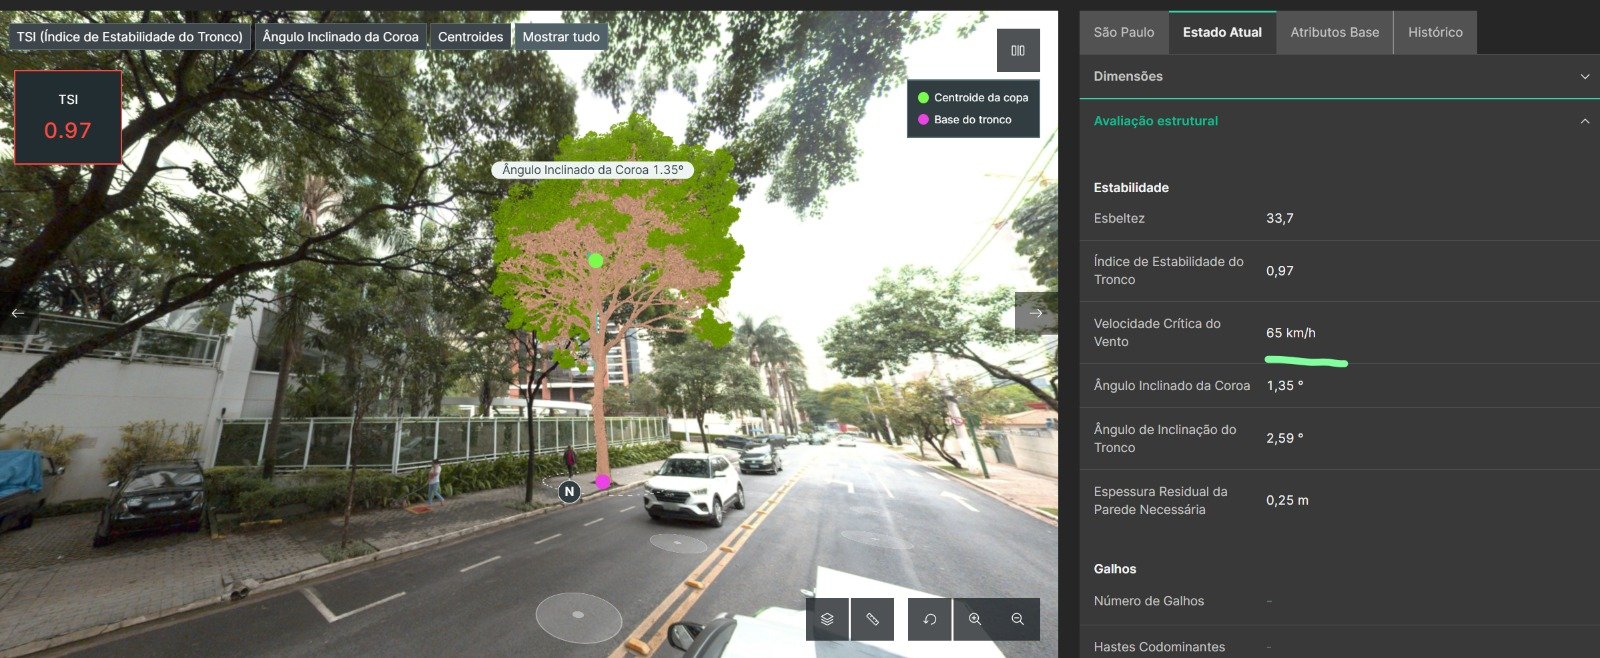Click the 2,59 ° trunk inclination value
This screenshot has height=658, width=1600.
pos(1285,438)
